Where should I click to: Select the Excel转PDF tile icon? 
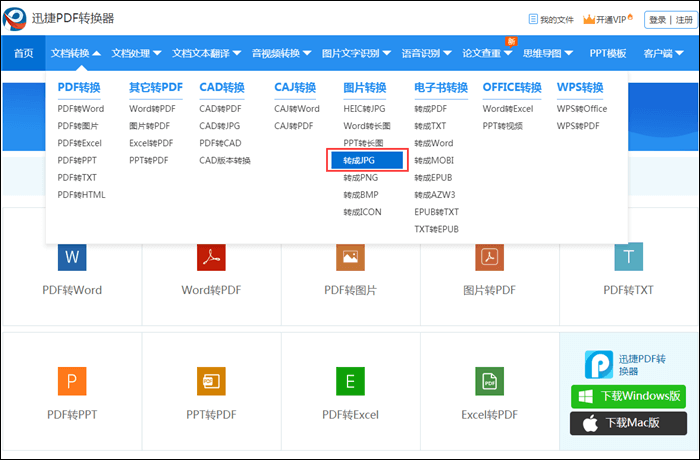click(x=489, y=381)
